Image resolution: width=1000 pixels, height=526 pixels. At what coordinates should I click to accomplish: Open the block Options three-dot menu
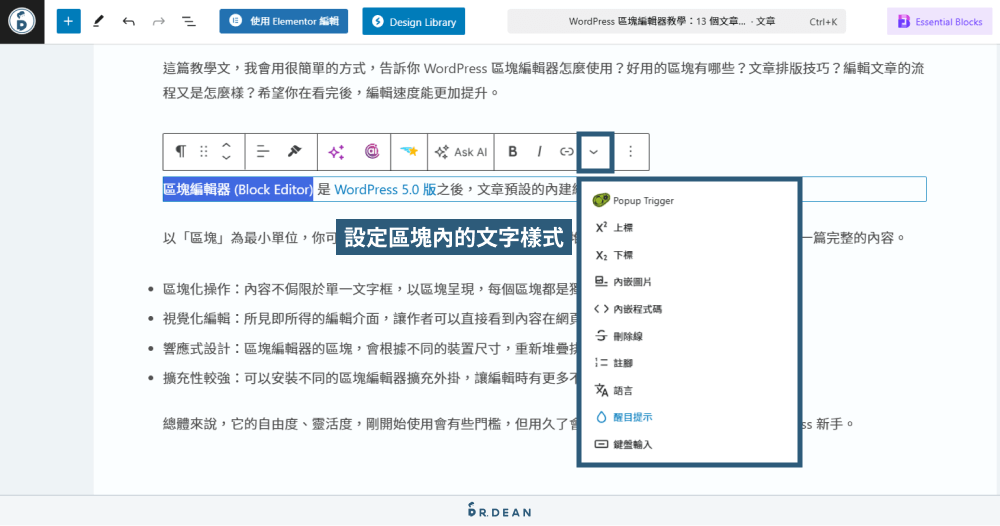pyautogui.click(x=630, y=151)
